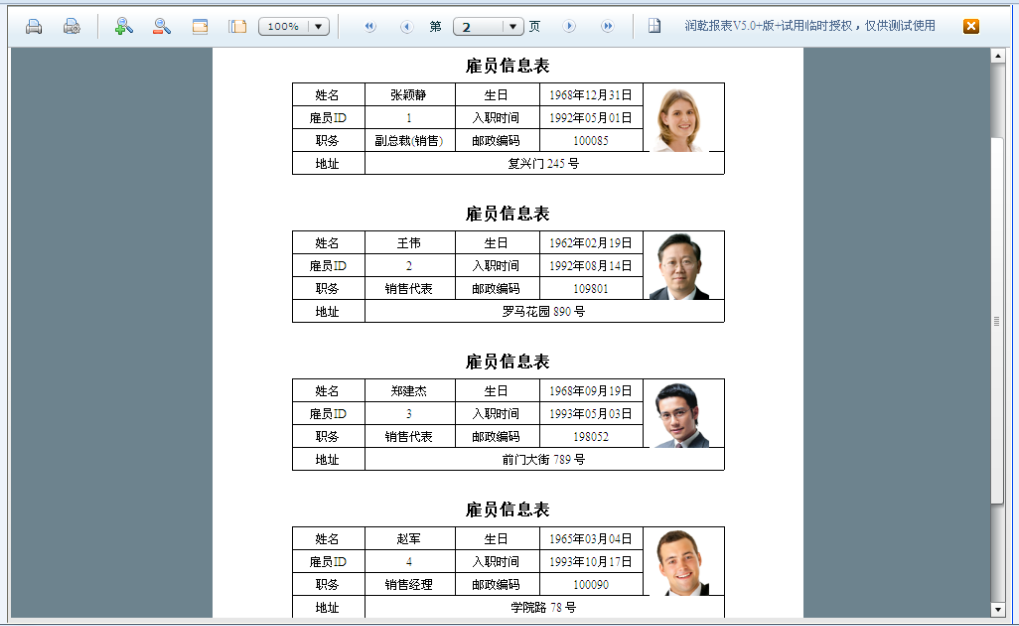Click birthday 1962年02月19日

[x=591, y=243]
